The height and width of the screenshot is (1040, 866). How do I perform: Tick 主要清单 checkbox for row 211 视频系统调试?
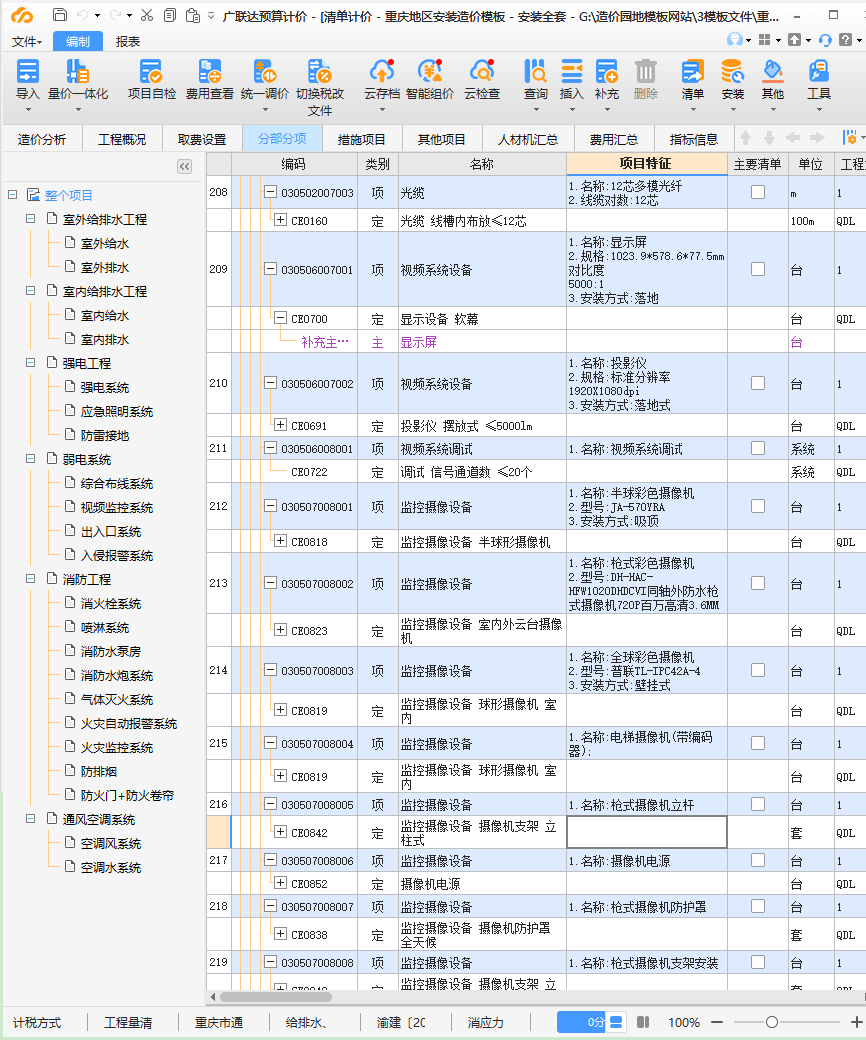click(x=758, y=450)
